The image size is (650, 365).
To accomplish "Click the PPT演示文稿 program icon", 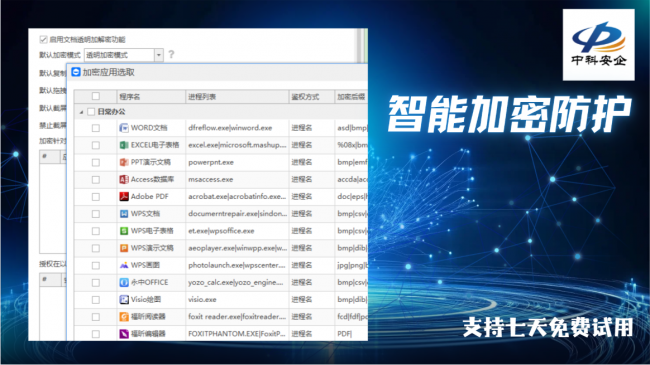I will click(x=124, y=162).
